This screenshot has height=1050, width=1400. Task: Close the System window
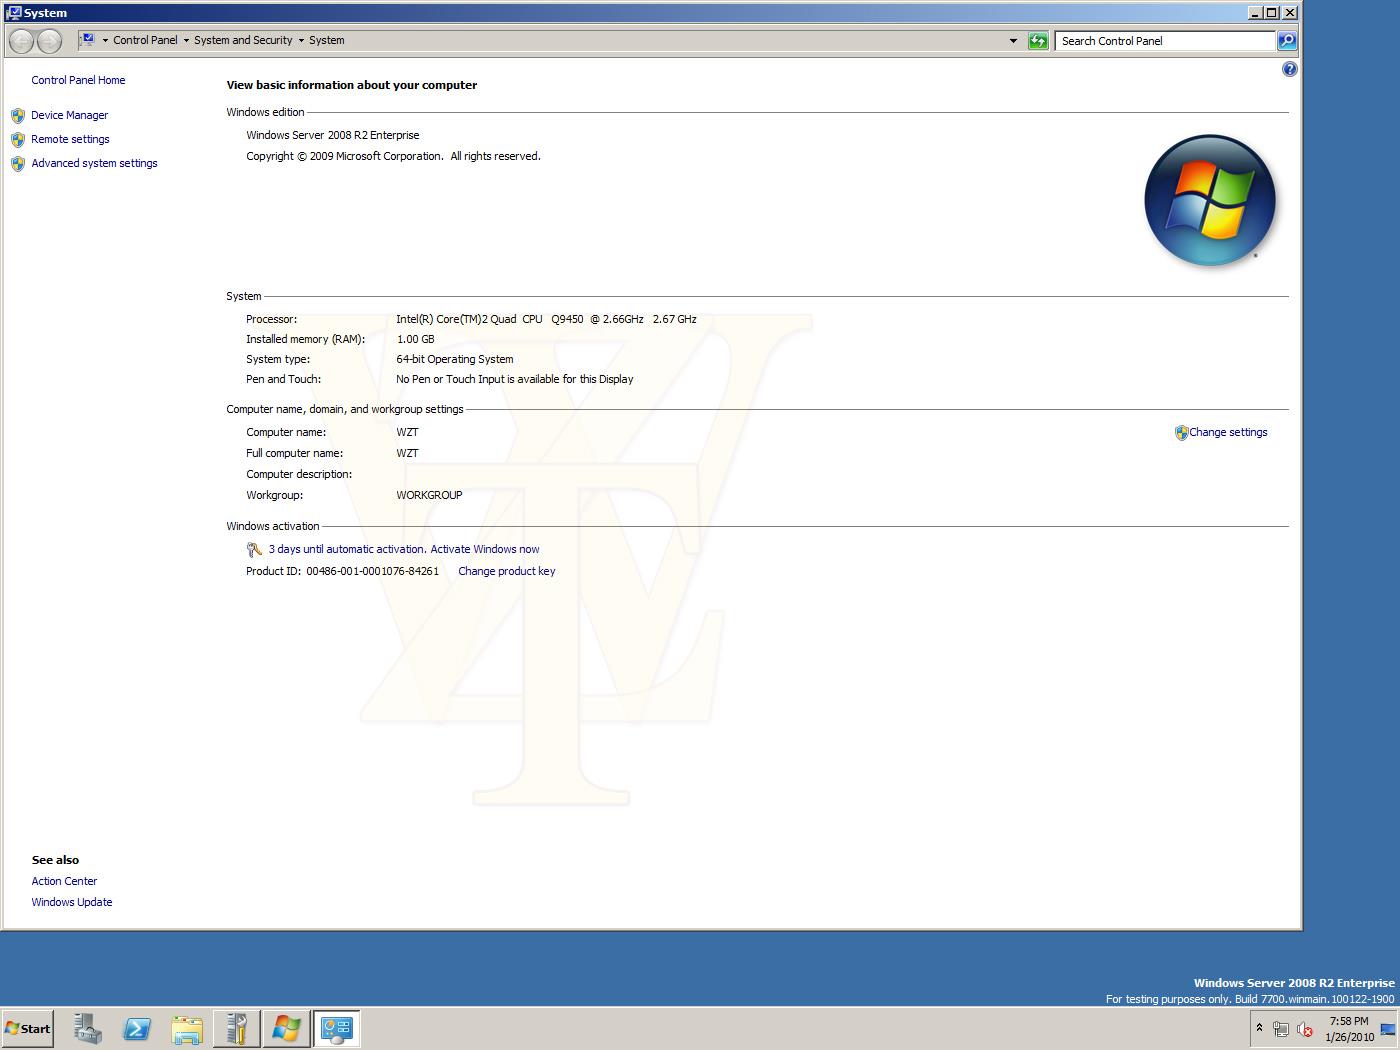(1290, 13)
